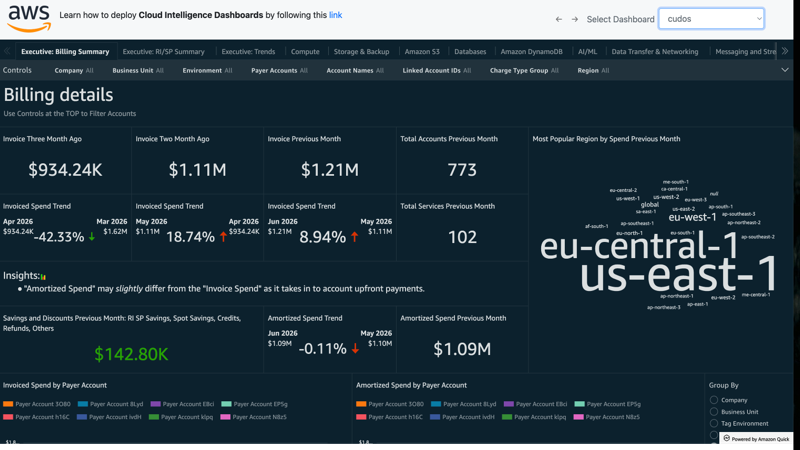The height and width of the screenshot is (450, 800).
Task: Switch to Executive: Trends tab
Action: [x=248, y=52]
